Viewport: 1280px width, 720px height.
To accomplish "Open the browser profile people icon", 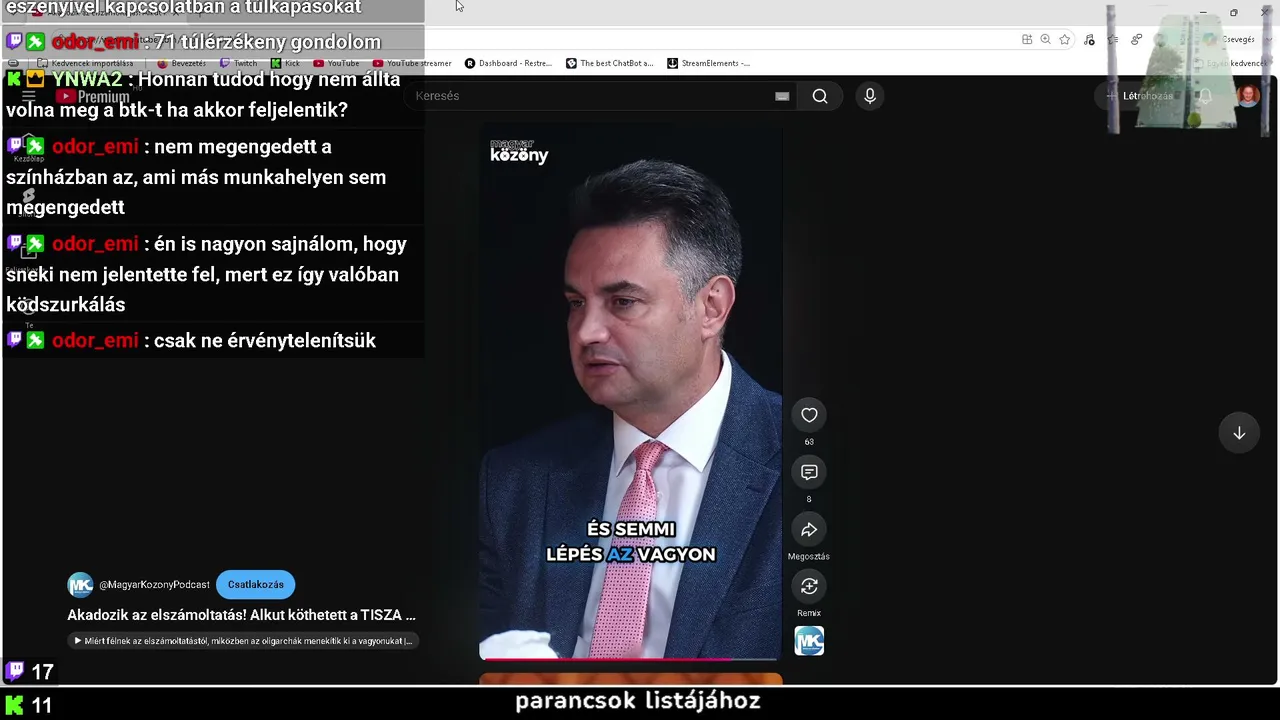I will click(x=1137, y=40).
